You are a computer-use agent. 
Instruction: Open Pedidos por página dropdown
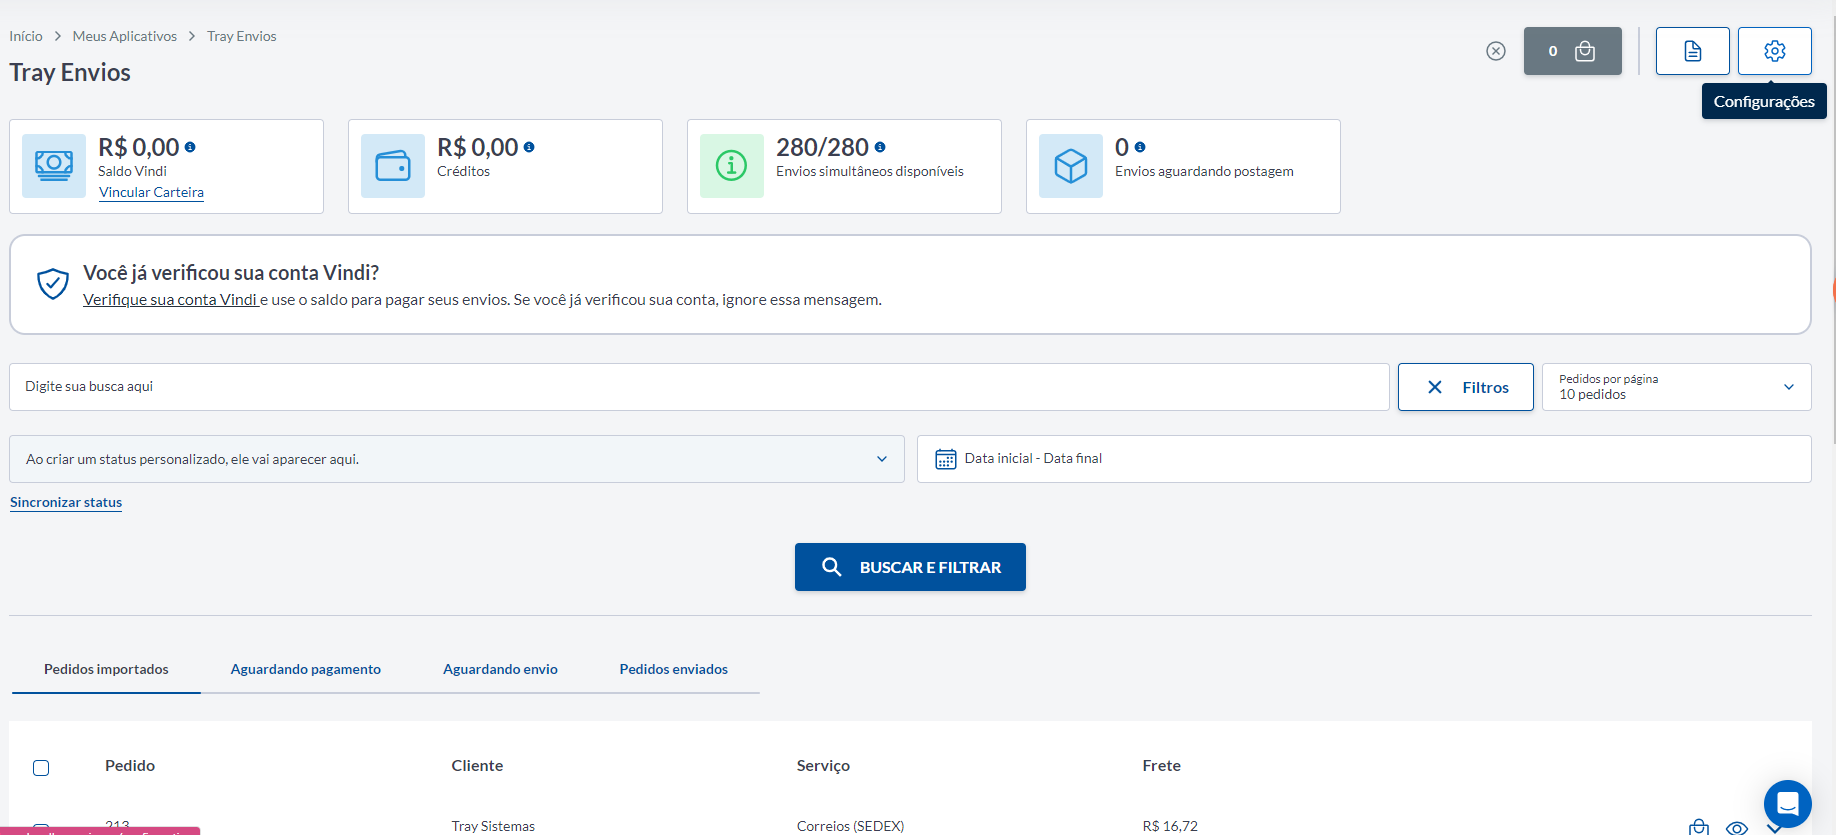tap(1676, 387)
